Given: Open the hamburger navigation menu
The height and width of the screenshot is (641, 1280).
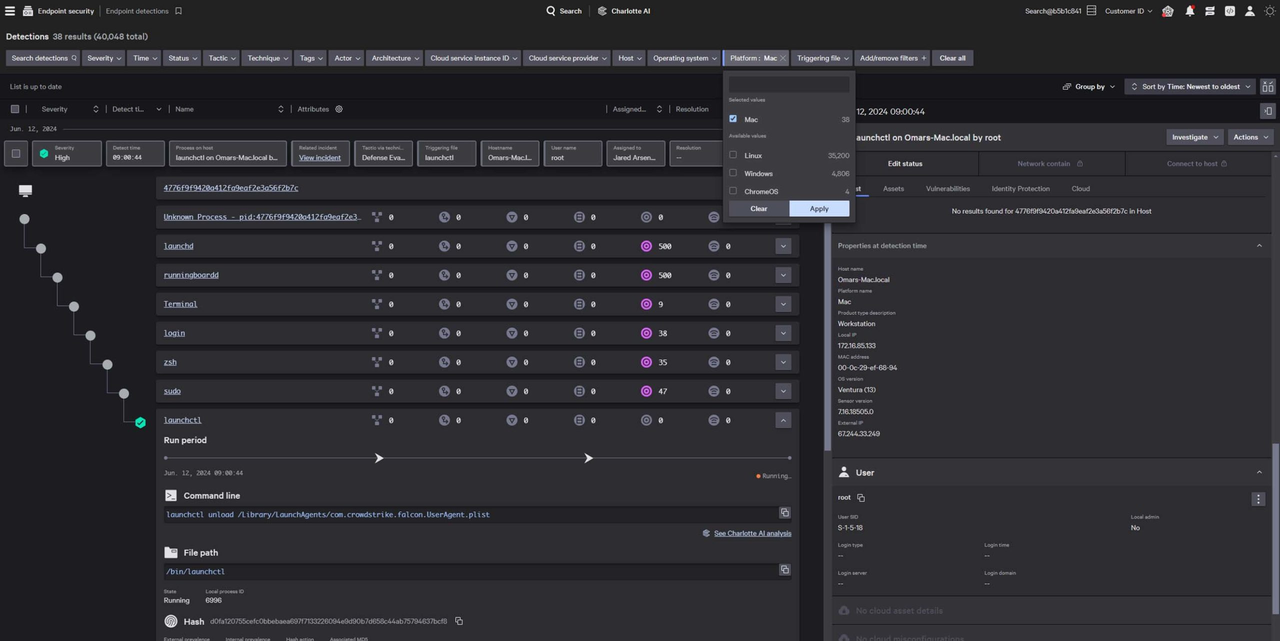Looking at the screenshot, I should coord(11,11).
